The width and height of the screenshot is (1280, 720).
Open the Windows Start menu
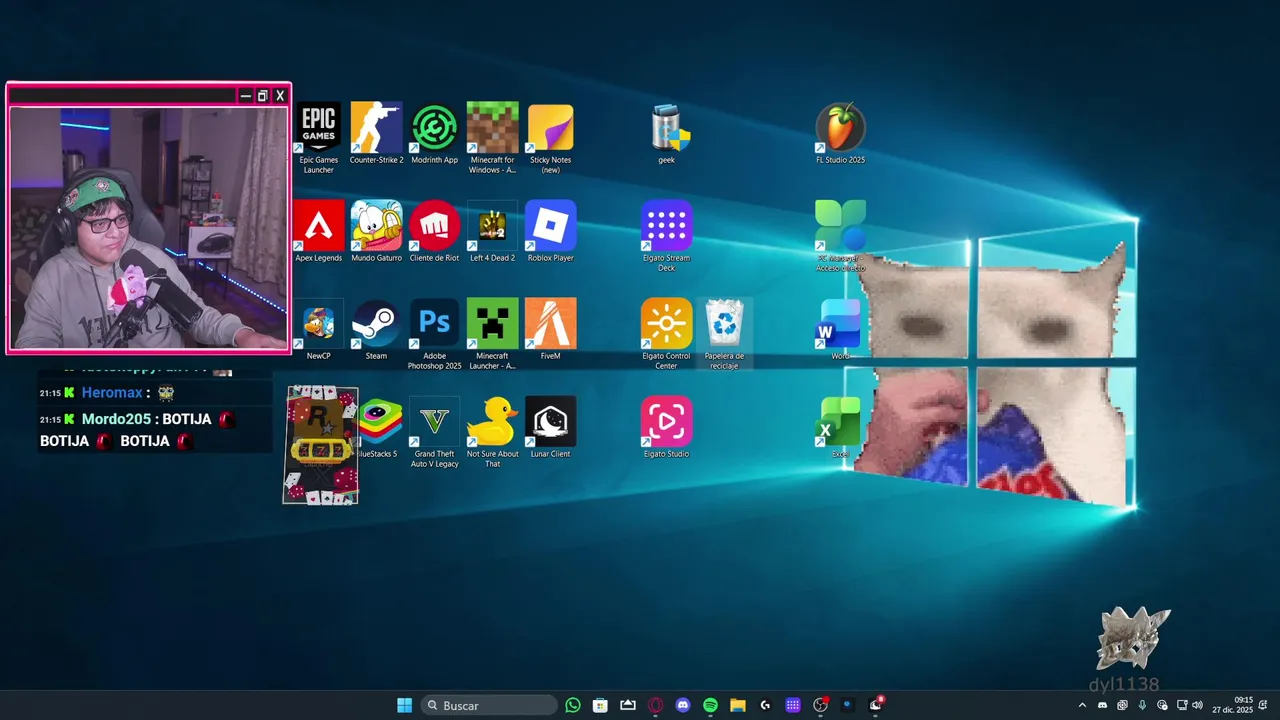coord(404,705)
